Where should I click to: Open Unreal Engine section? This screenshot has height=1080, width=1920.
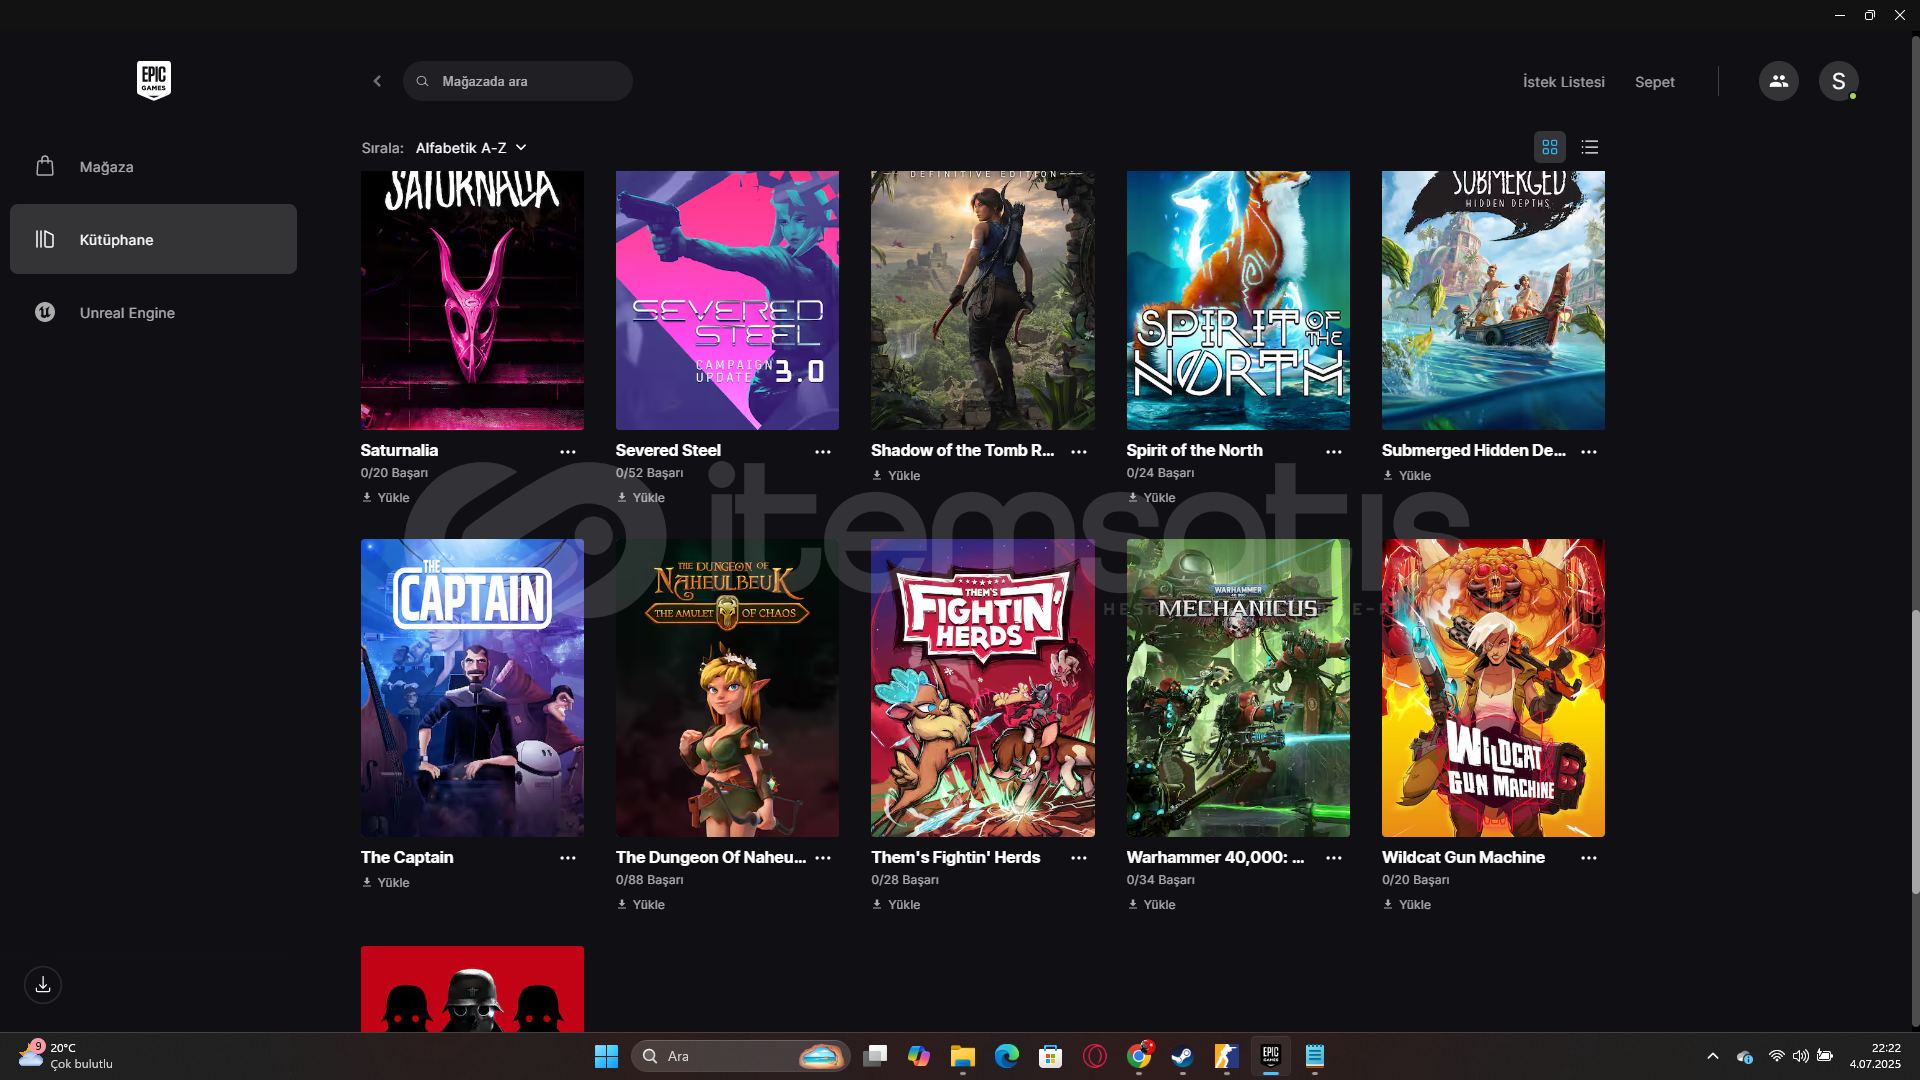(153, 312)
